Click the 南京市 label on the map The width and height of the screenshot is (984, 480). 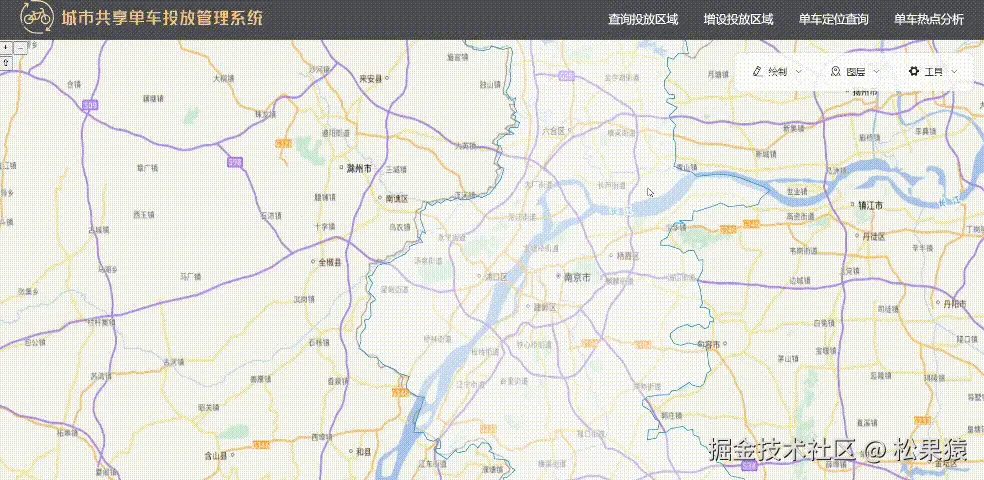tap(577, 276)
